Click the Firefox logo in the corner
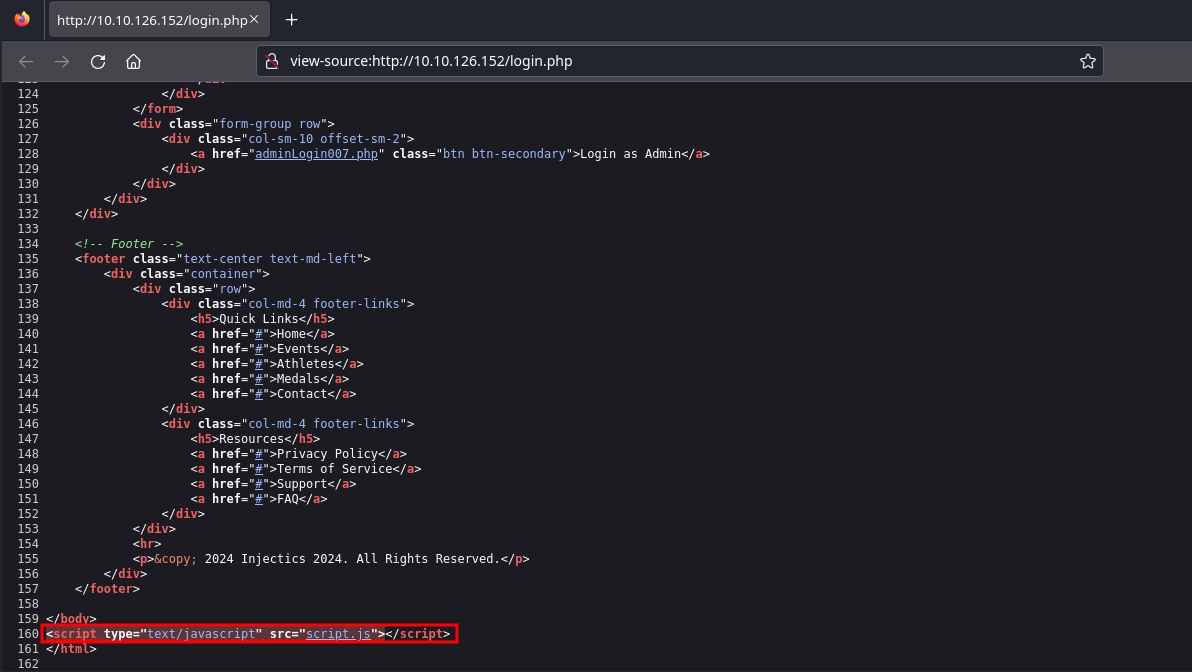Image resolution: width=1192 pixels, height=672 pixels. coord(21,17)
